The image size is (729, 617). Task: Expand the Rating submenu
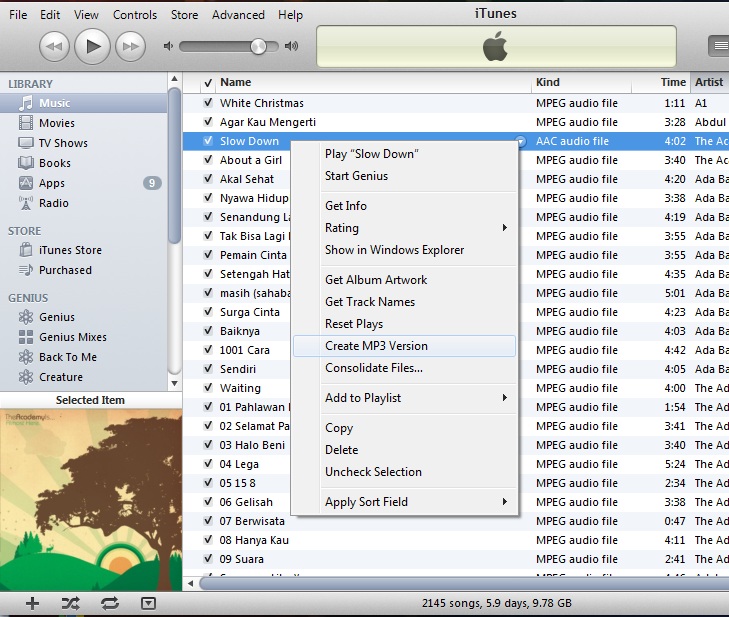(x=405, y=228)
